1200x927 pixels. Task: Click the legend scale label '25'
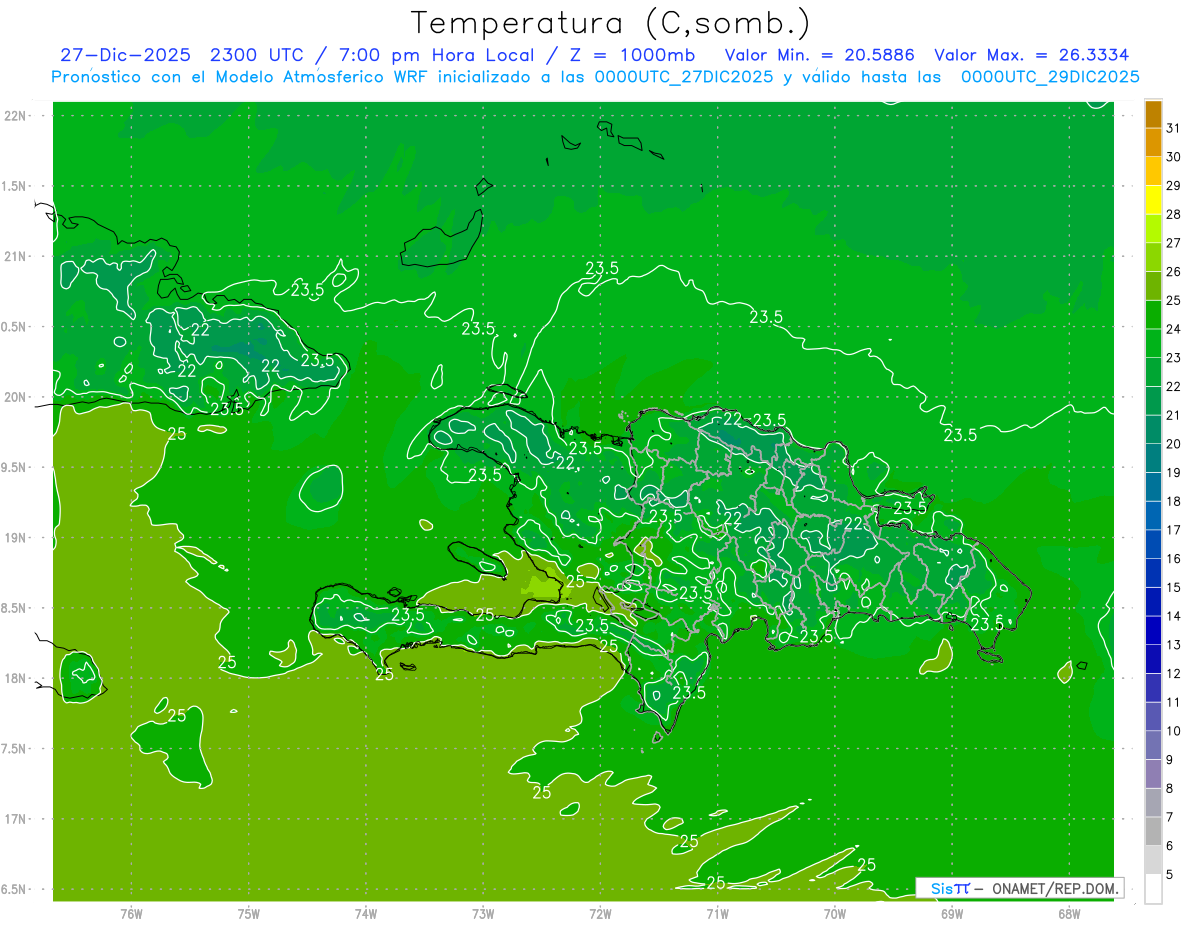pos(1173,300)
